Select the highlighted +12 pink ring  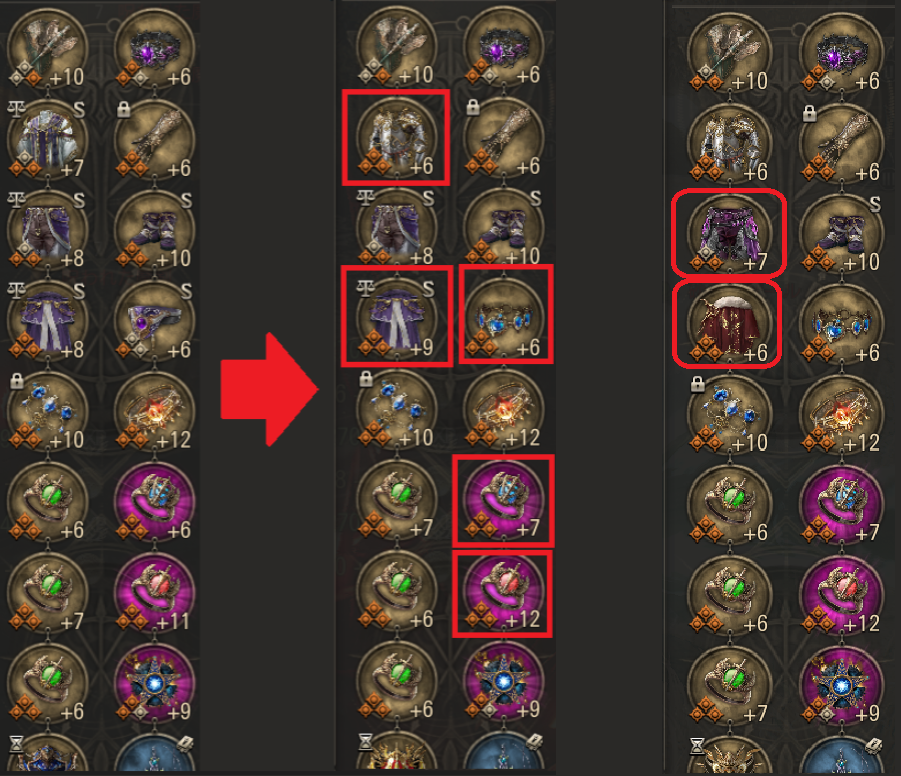pyautogui.click(x=502, y=594)
